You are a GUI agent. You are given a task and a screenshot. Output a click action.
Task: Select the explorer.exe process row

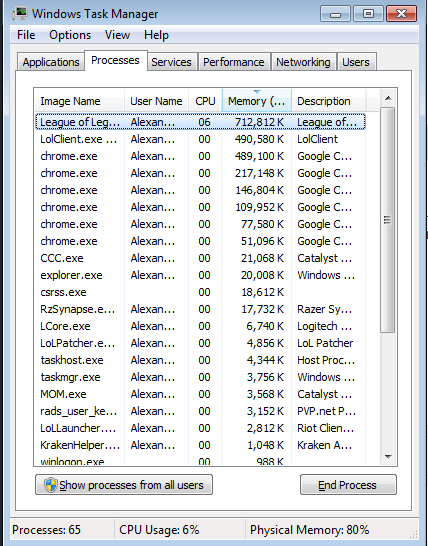pos(200,275)
